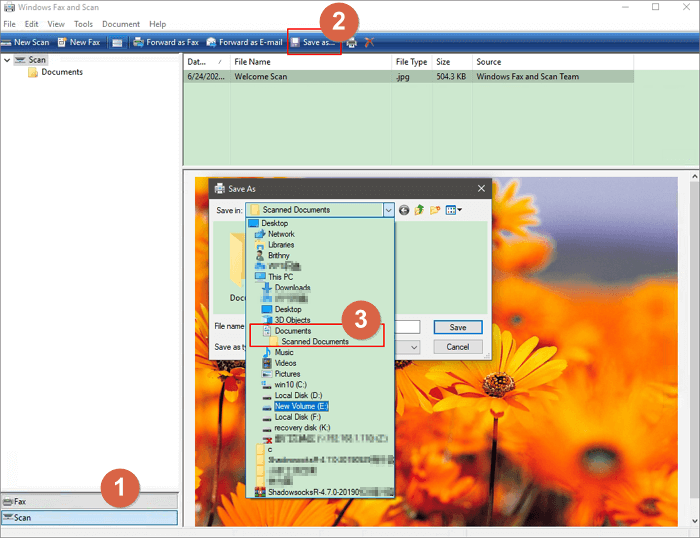The width and height of the screenshot is (700, 538).
Task: Click the New Fax toolbar button
Action: pyautogui.click(x=79, y=42)
